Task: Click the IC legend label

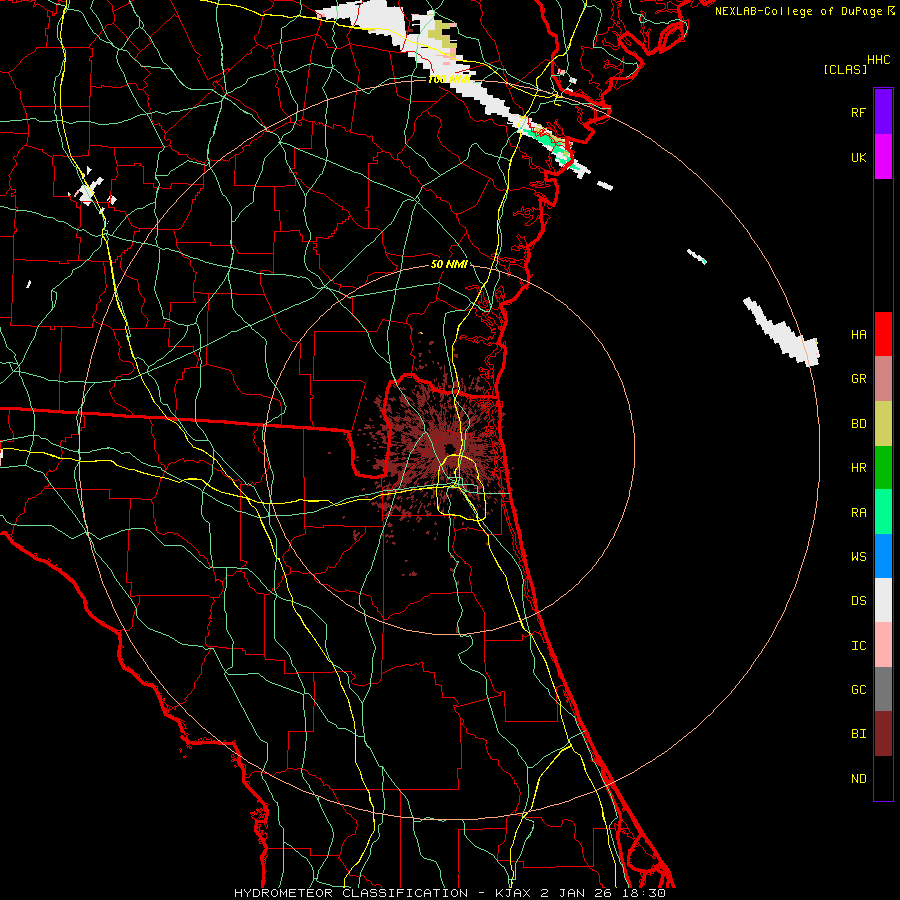Action: [858, 646]
